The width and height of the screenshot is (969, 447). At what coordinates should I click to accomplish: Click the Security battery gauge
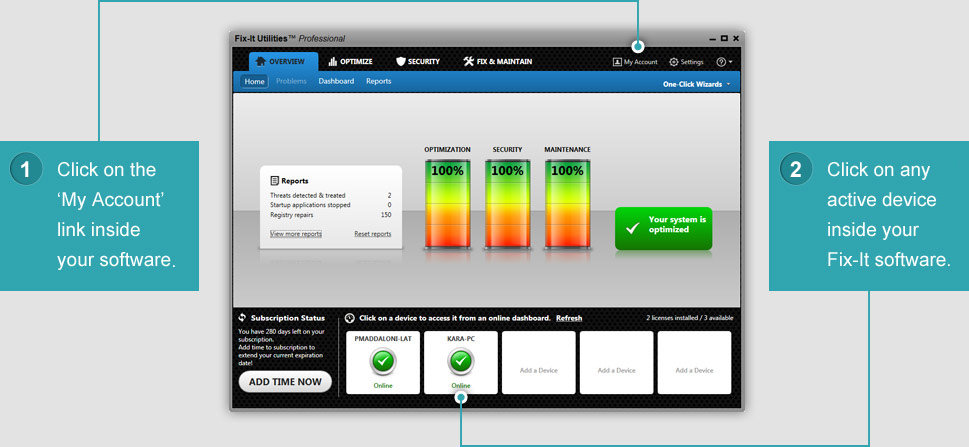[x=507, y=203]
